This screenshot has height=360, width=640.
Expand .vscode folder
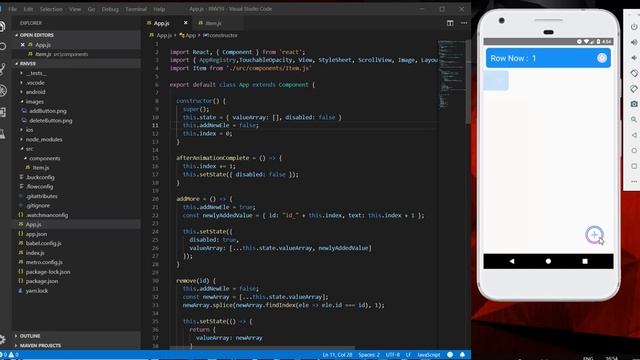point(35,82)
